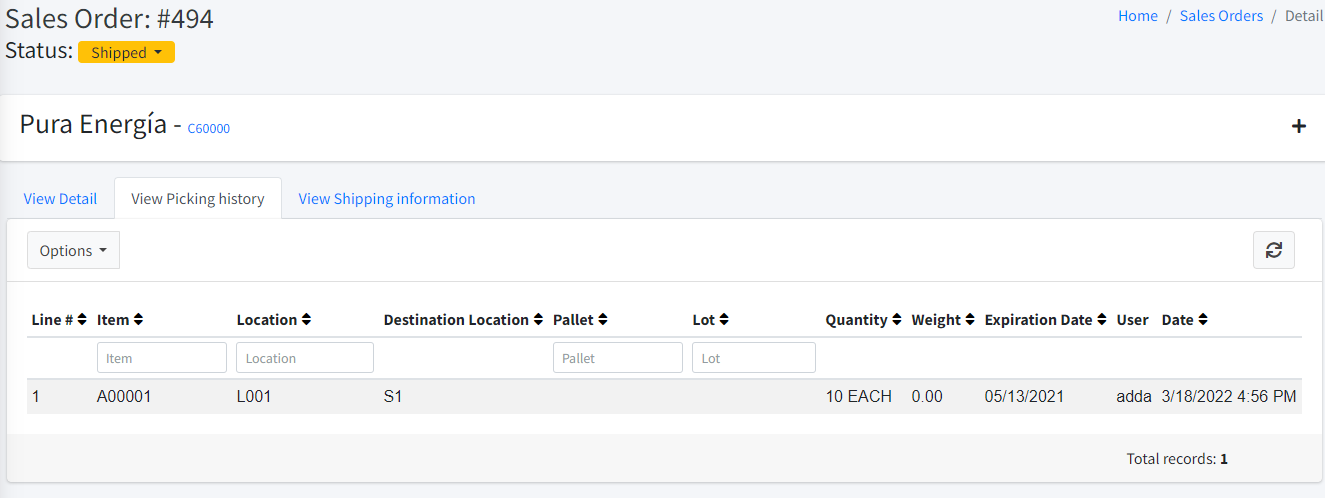The image size is (1325, 498).
Task: Sort by Item column arrows
Action: [138, 320]
